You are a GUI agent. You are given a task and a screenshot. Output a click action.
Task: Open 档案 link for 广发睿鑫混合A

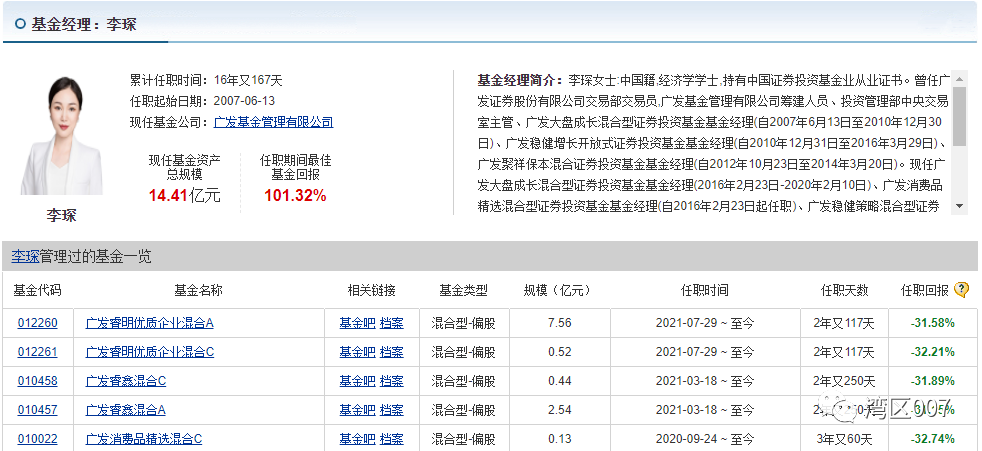coord(392,410)
